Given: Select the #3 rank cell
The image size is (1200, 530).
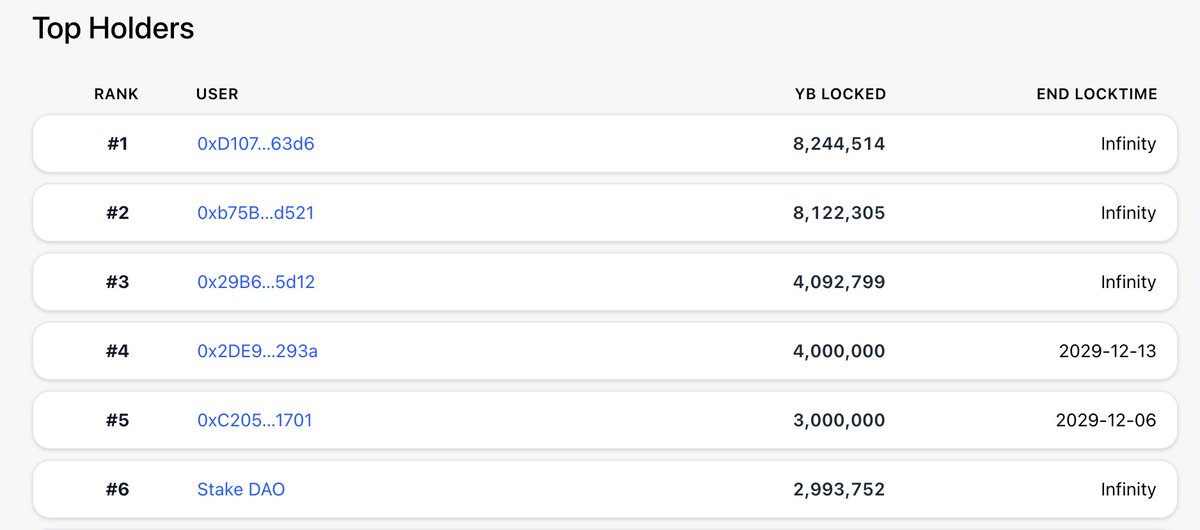Looking at the screenshot, I should point(117,282).
